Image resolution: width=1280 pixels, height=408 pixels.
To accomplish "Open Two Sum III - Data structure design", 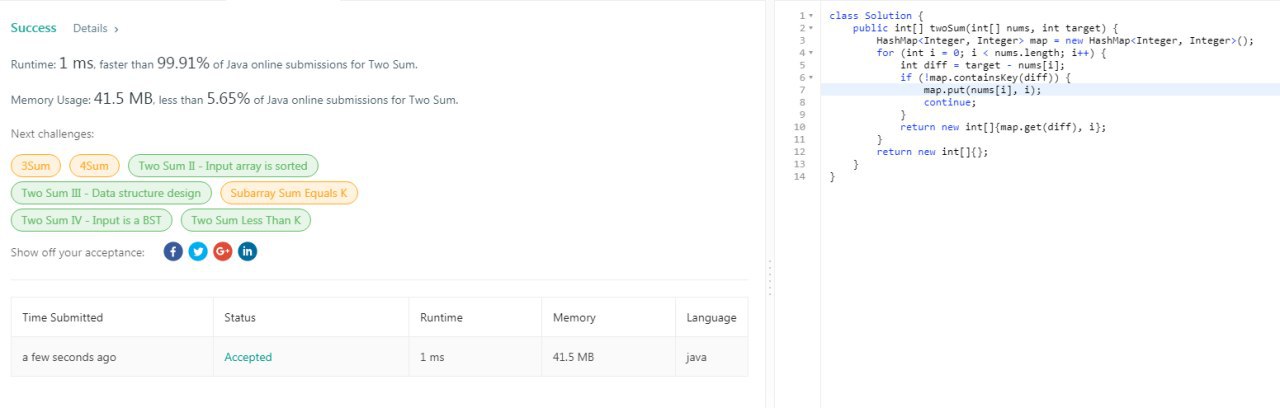I will 111,193.
